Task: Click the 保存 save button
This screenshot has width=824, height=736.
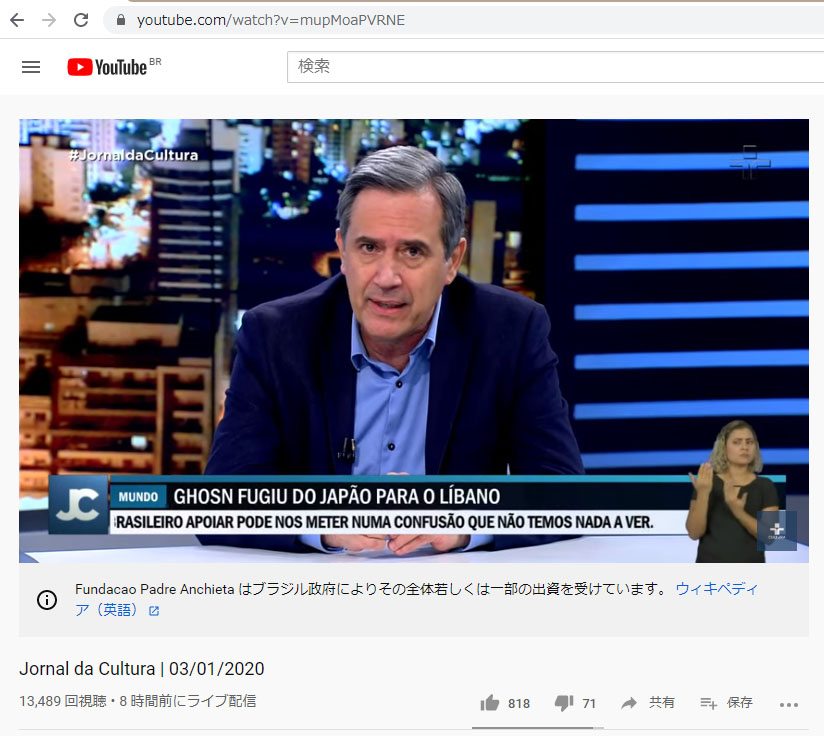Action: [739, 702]
